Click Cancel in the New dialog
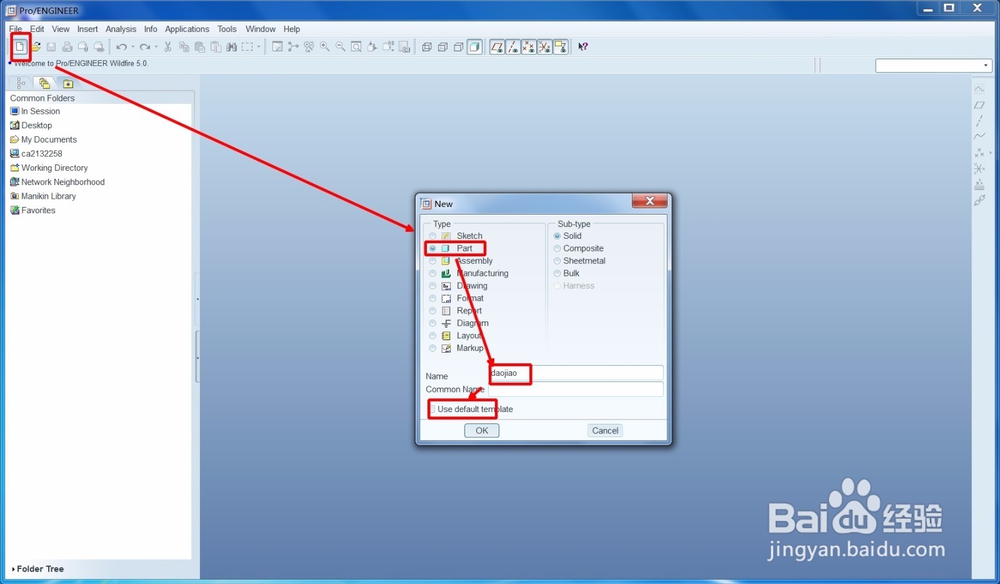1000x584 pixels. [605, 430]
